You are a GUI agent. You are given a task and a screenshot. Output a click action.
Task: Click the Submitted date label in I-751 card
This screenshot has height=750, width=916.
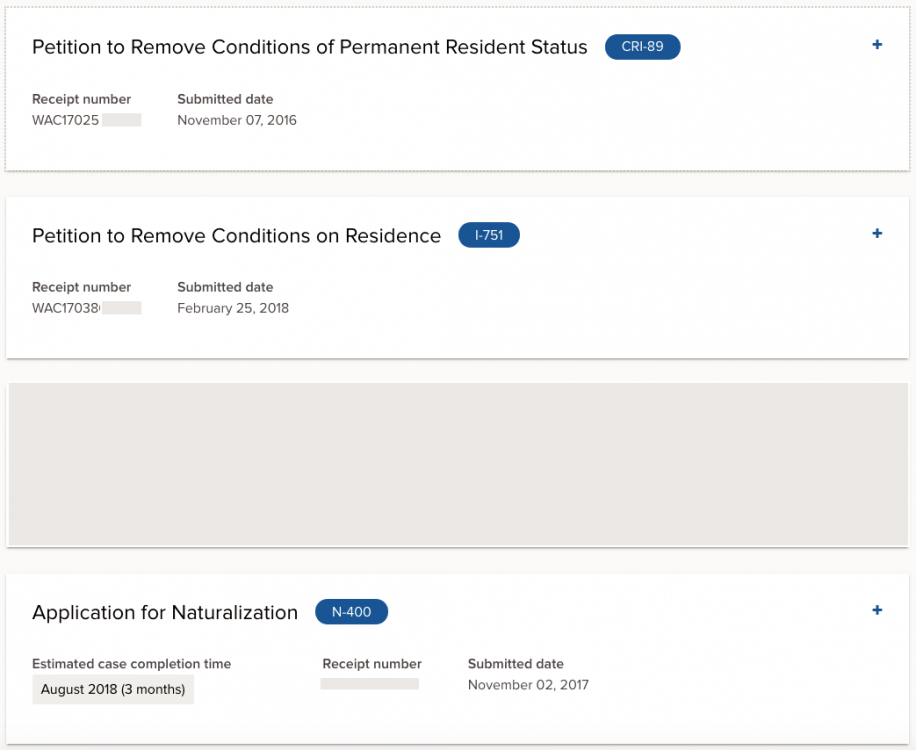[x=225, y=287]
